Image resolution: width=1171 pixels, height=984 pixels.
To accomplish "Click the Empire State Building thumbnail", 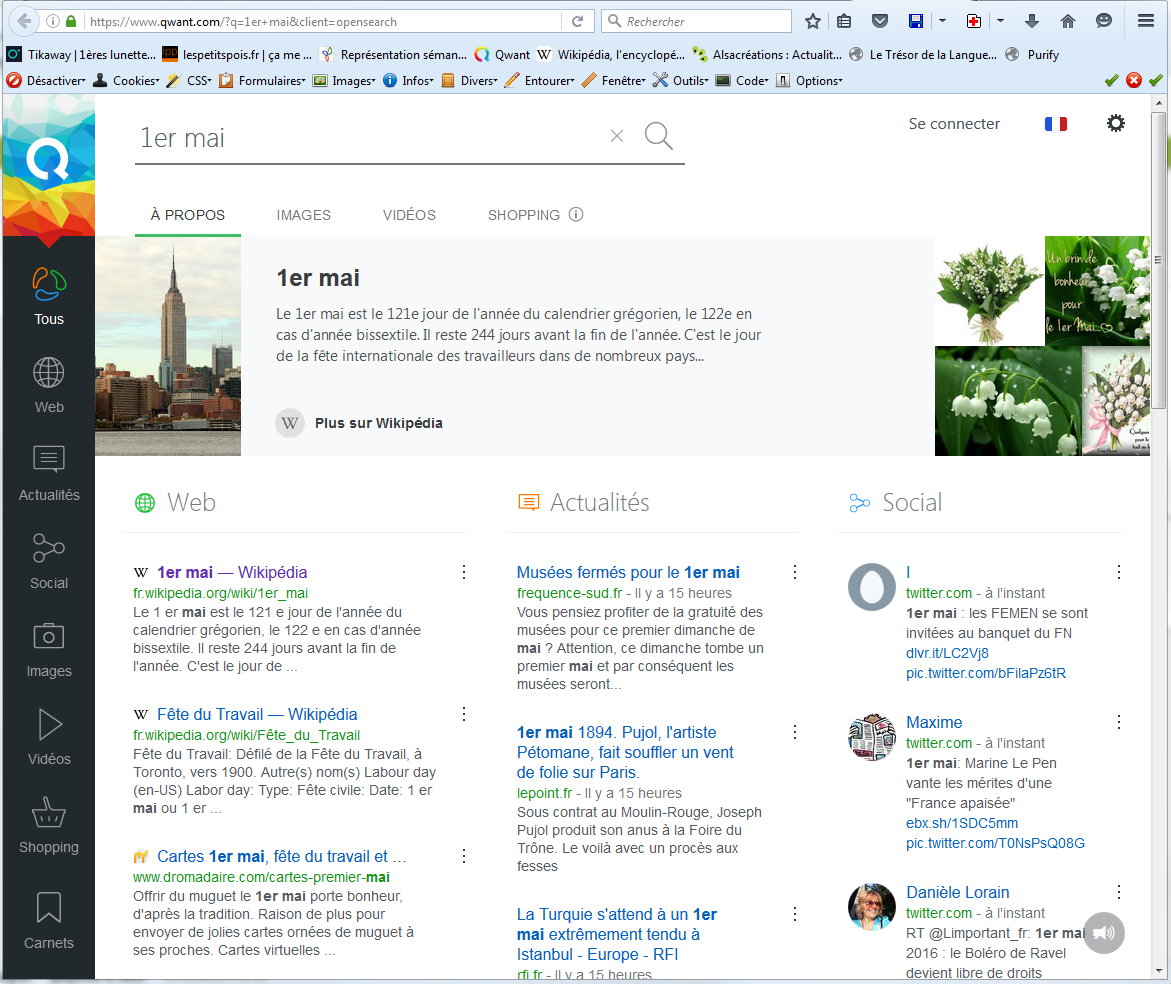I will 168,346.
